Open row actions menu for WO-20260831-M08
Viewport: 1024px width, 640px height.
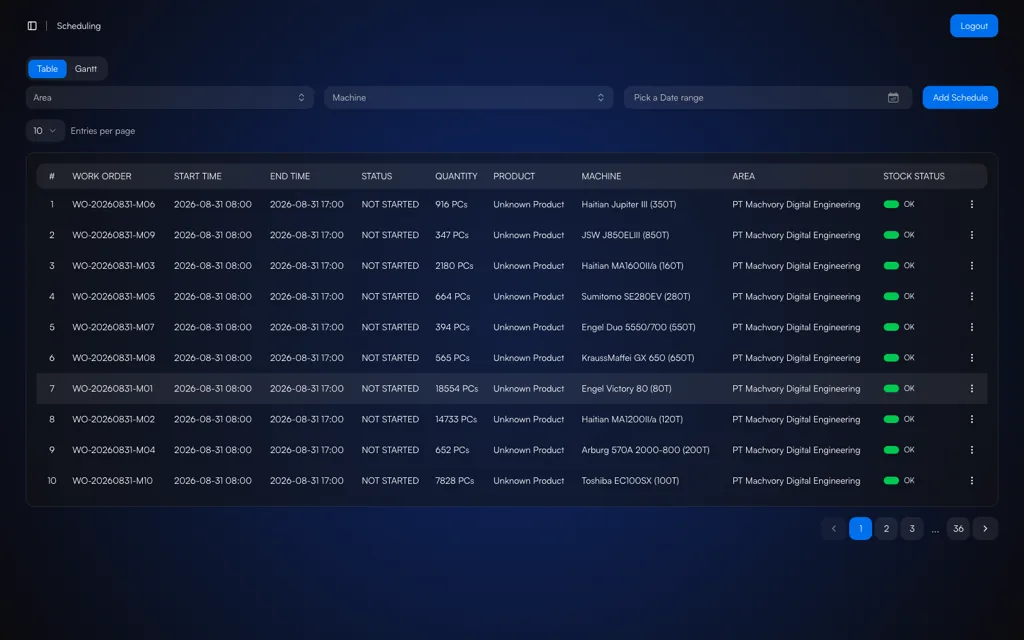tap(972, 358)
